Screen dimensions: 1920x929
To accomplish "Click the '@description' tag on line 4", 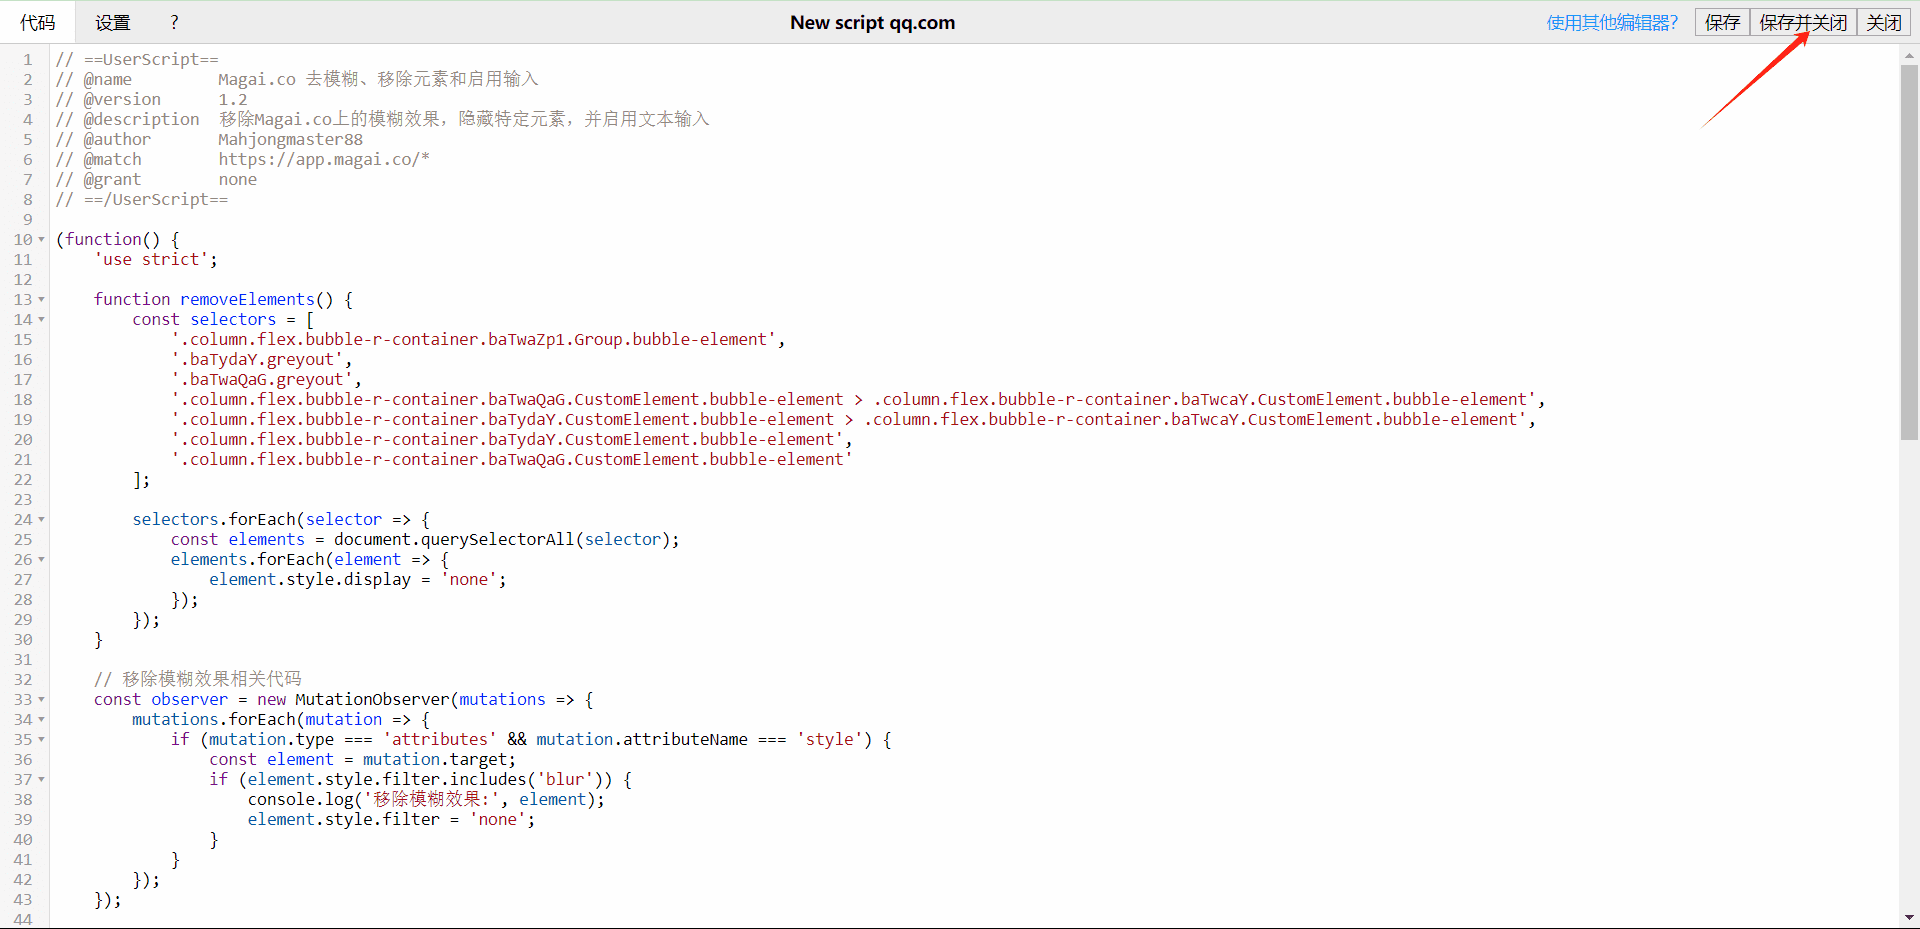I will tap(142, 119).
